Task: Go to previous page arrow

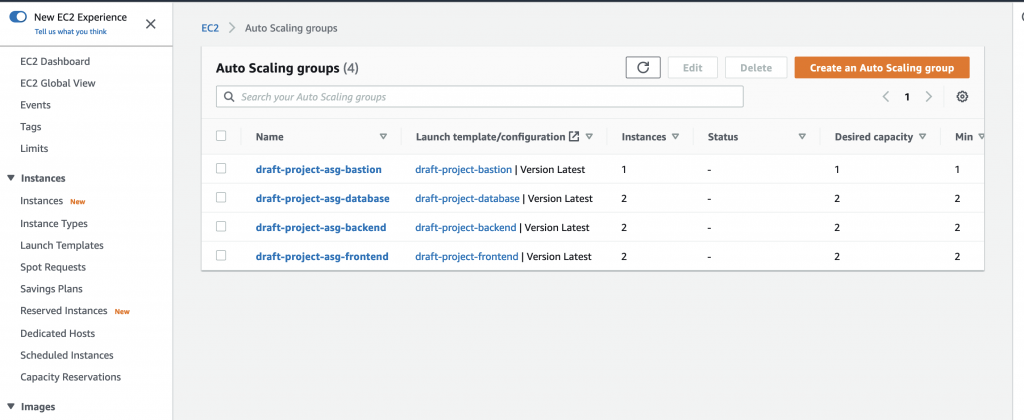Action: 886,97
